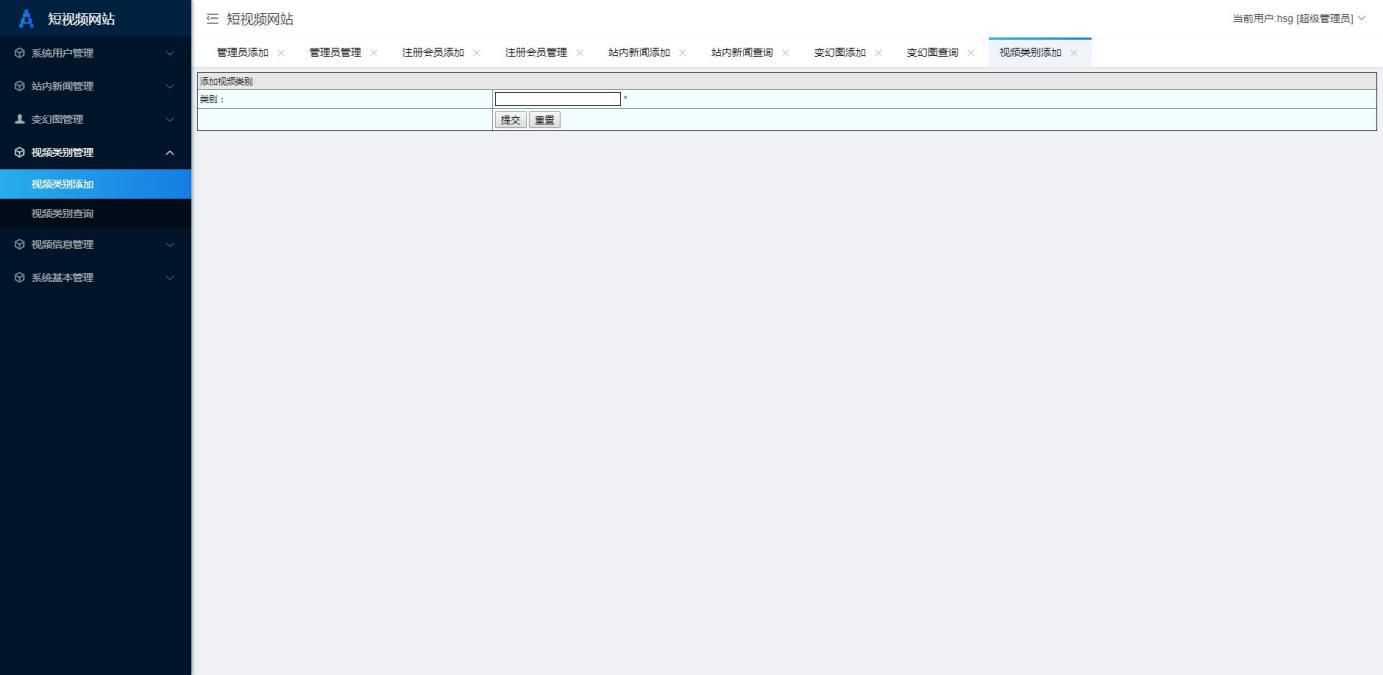Close the 注册会员添加 tab
1383x675 pixels.
[477, 53]
